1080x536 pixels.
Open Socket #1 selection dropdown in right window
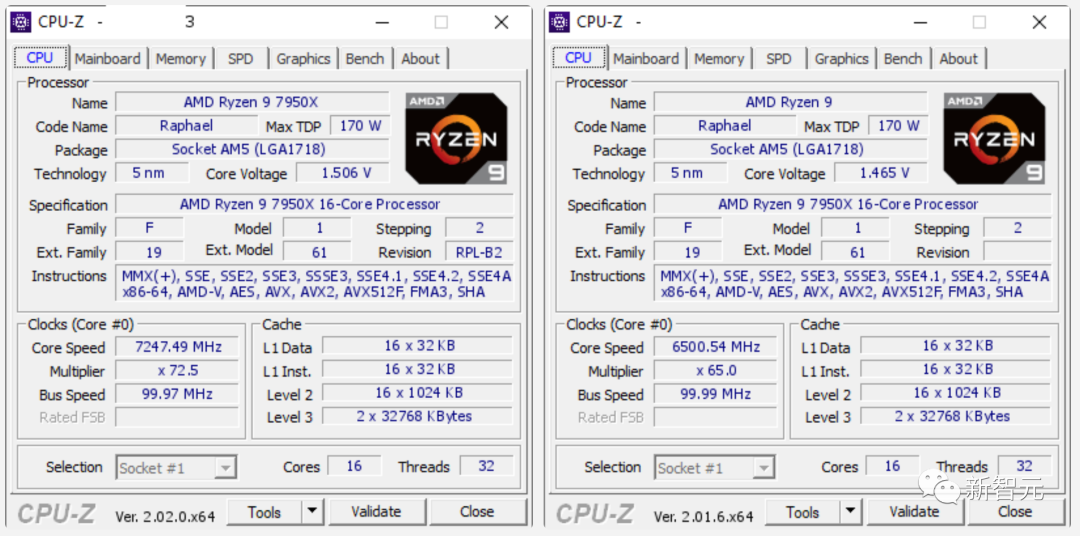(x=715, y=468)
